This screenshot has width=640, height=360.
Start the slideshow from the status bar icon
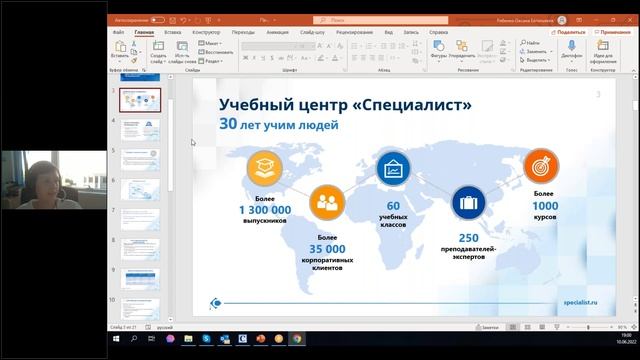(557, 327)
